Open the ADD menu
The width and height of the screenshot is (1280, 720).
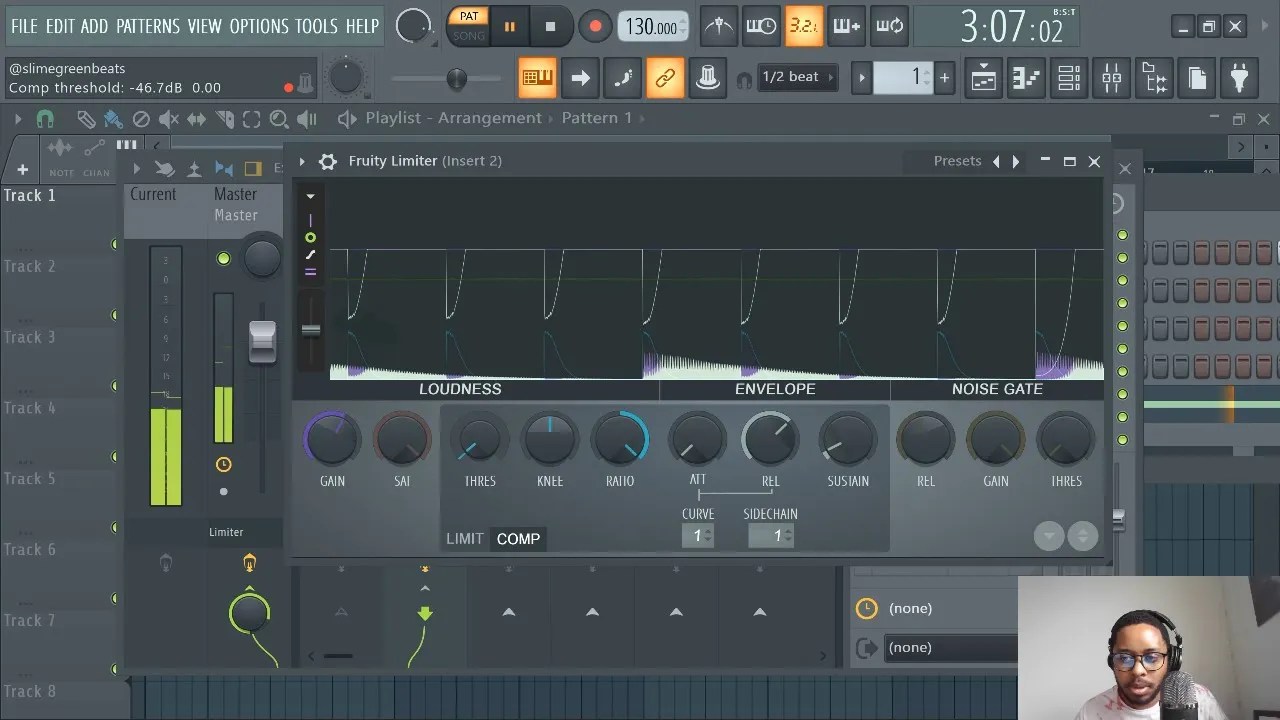coord(94,26)
